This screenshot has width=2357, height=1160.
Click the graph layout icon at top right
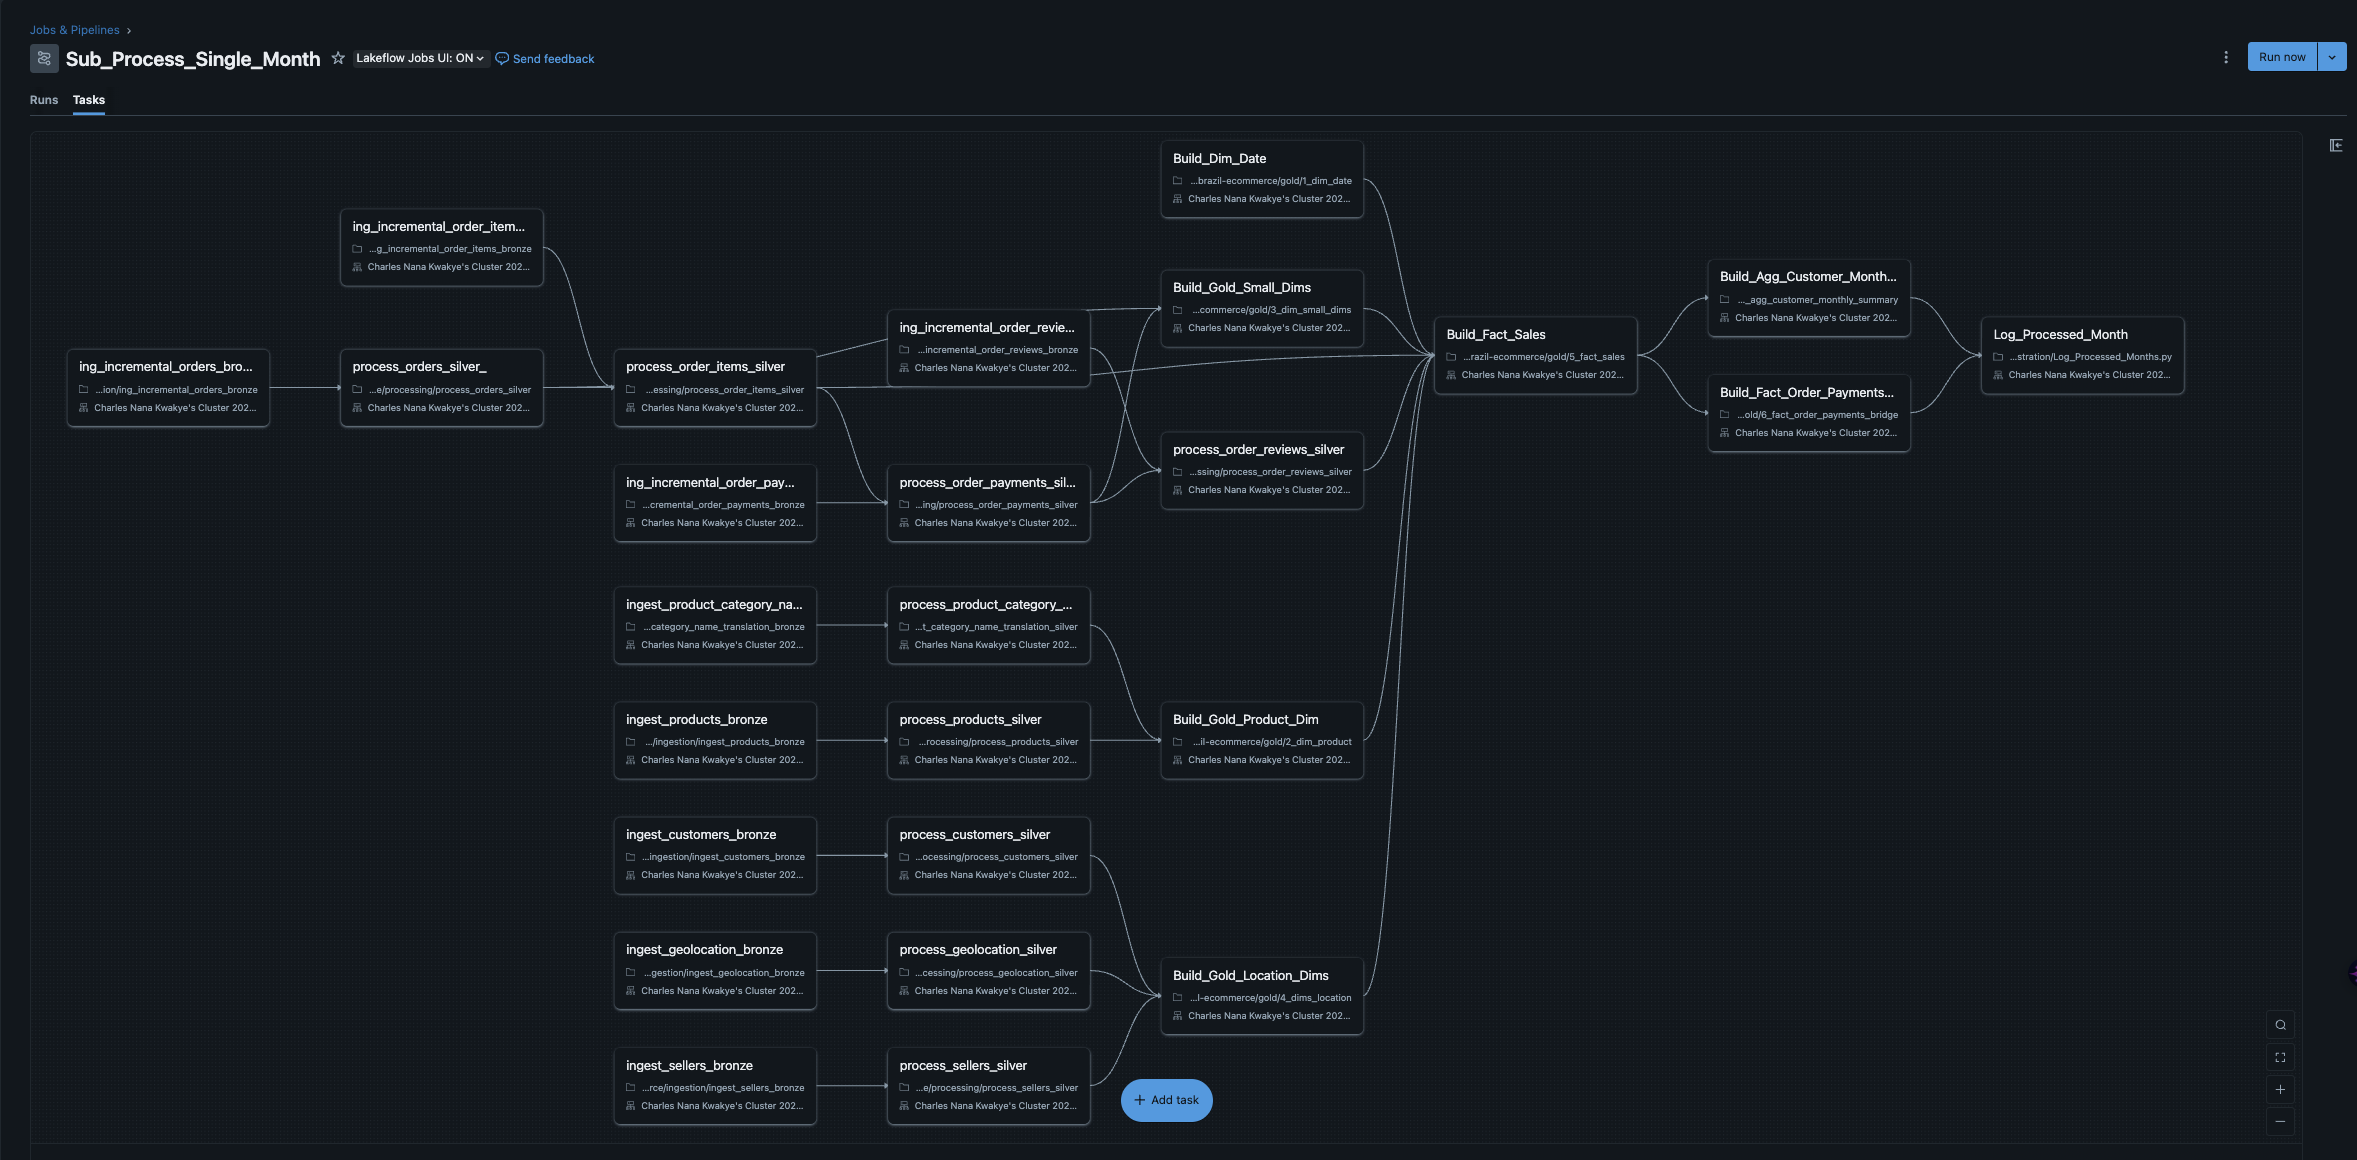tap(2338, 145)
